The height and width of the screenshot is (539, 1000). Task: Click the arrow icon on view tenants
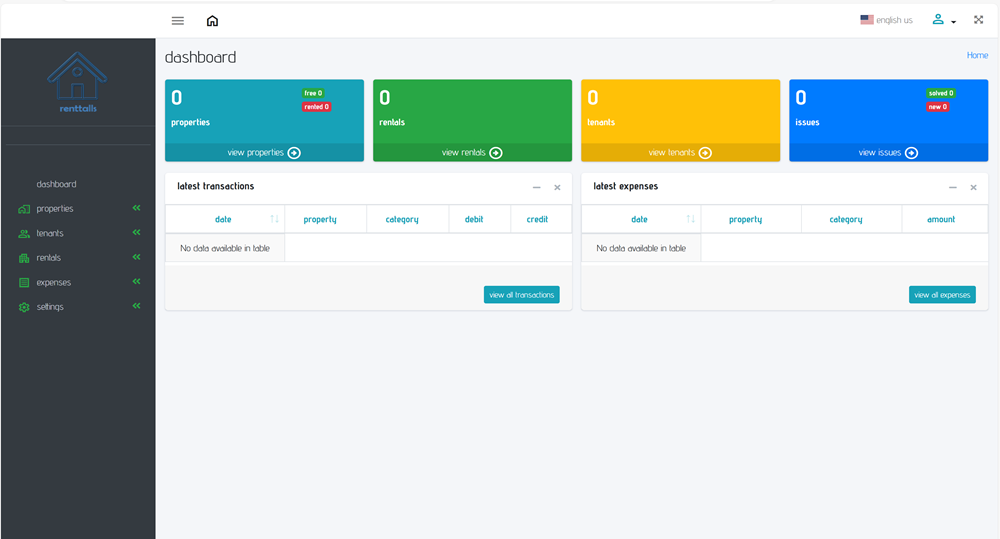point(705,153)
